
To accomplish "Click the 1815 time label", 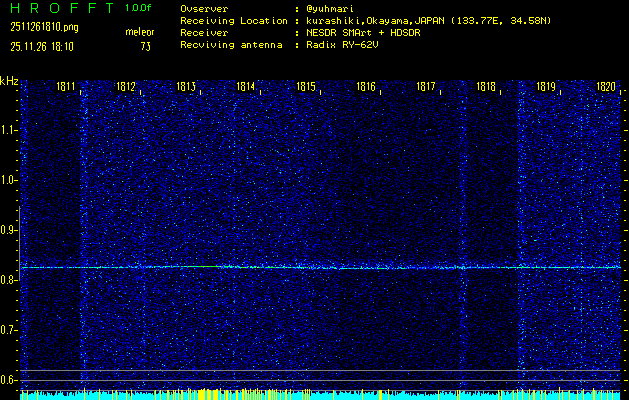I will coord(307,87).
